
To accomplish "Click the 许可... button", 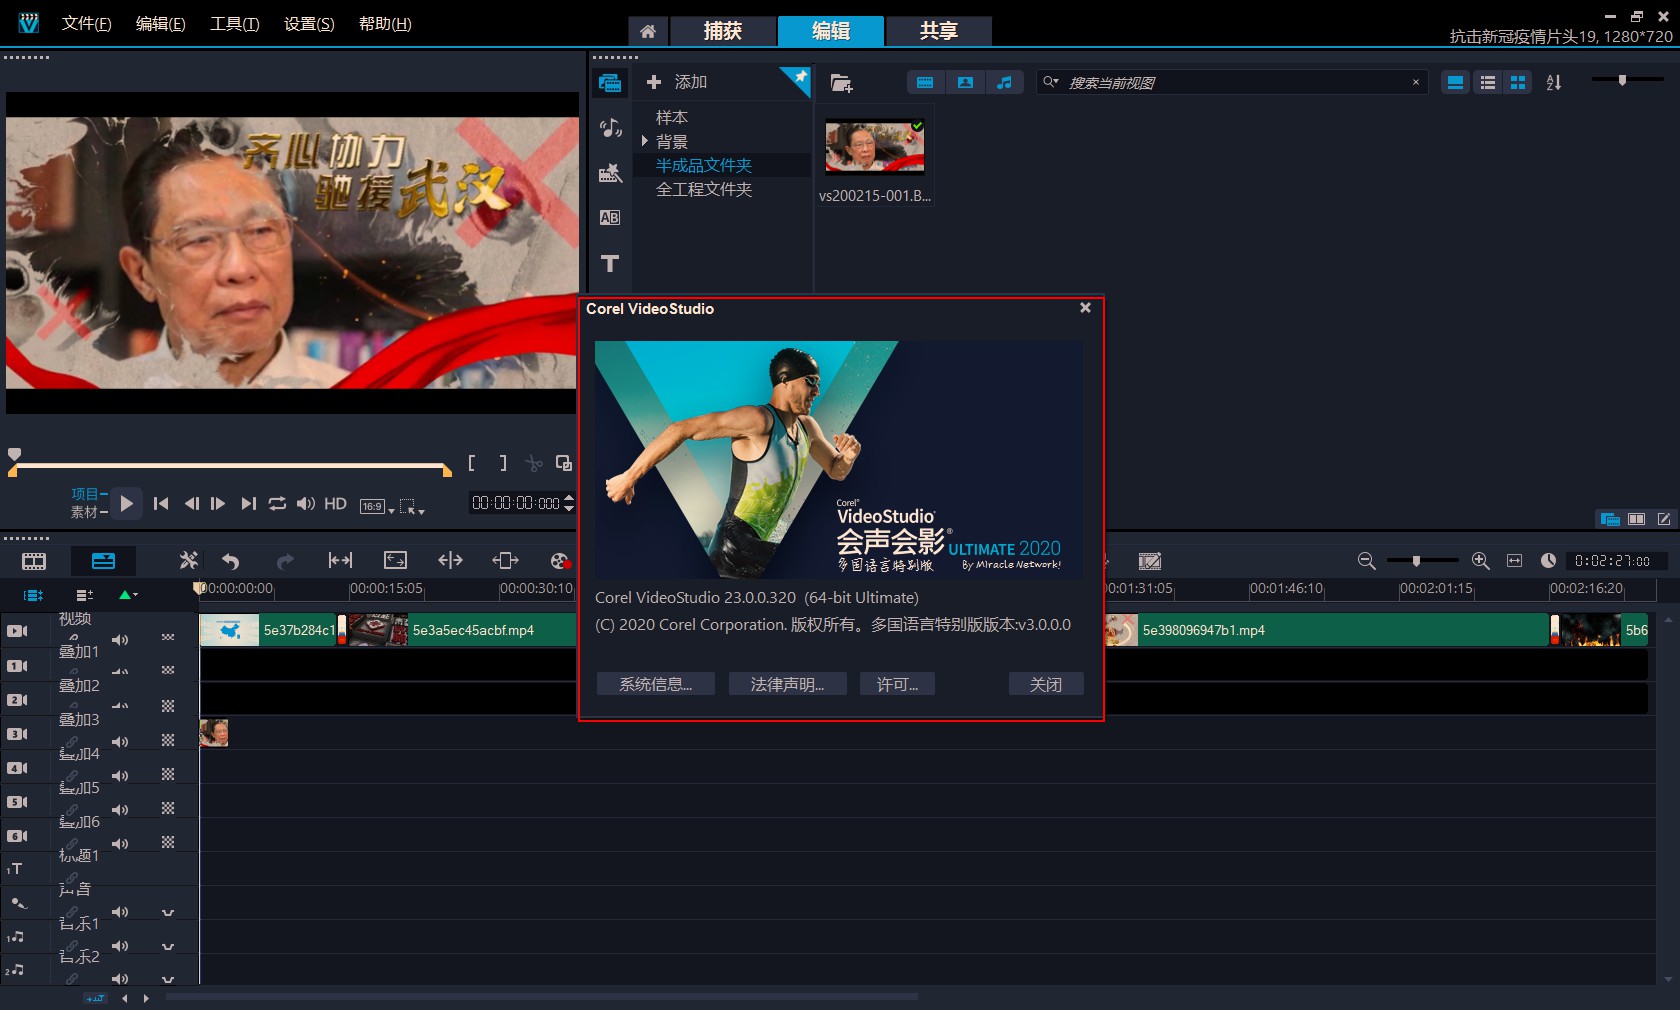I will tap(897, 684).
